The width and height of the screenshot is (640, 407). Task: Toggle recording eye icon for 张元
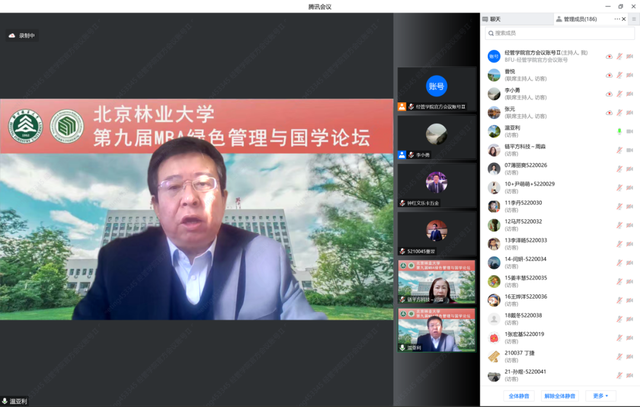[609, 113]
